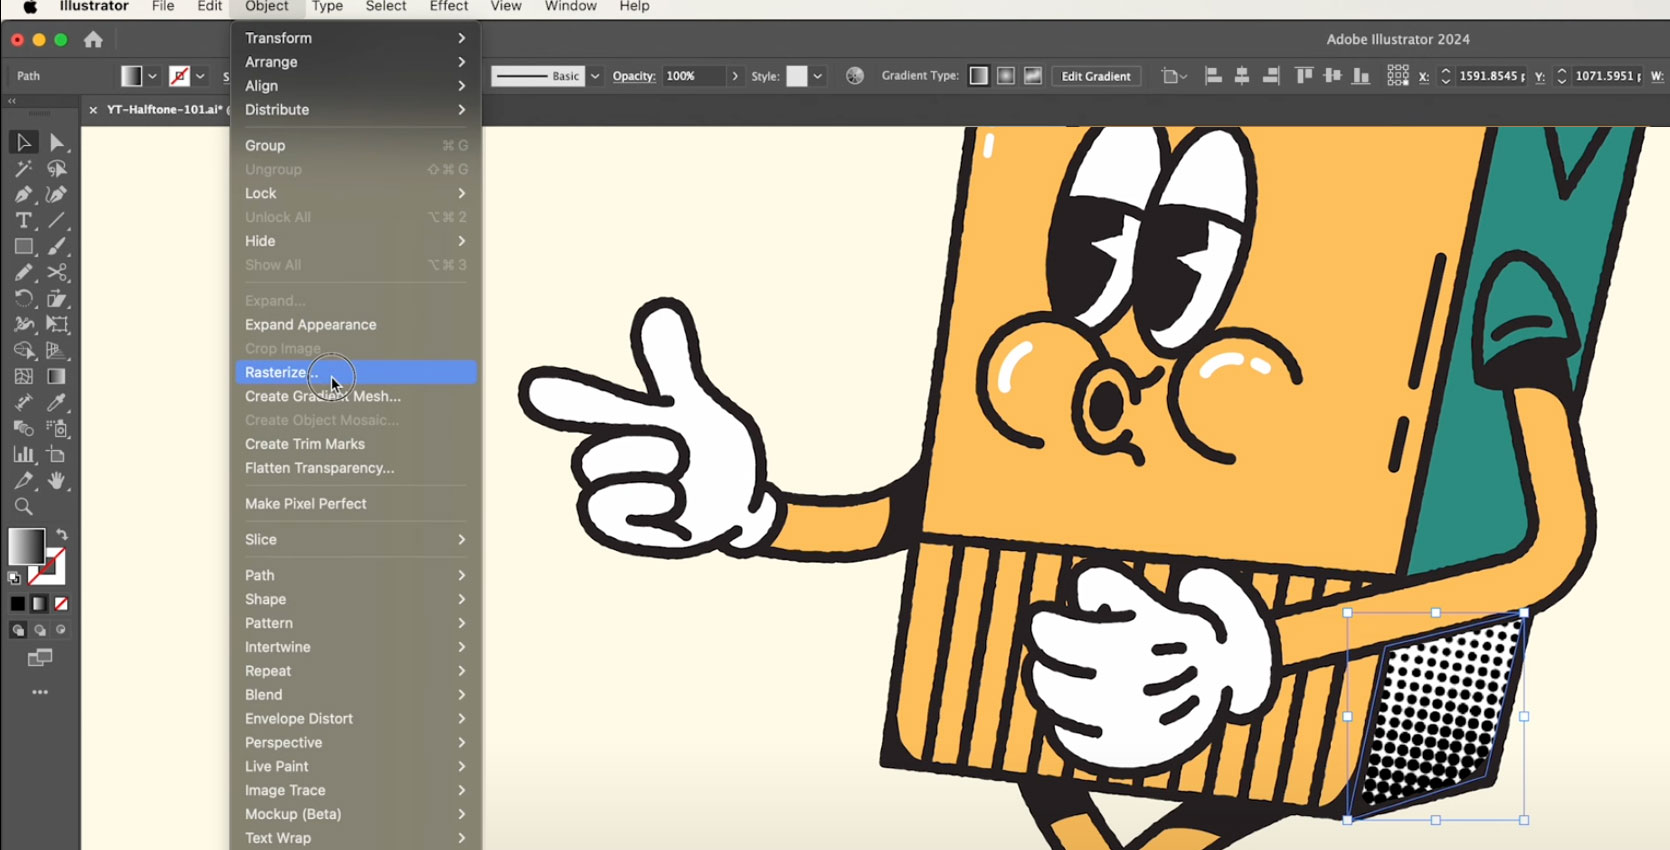
Task: Set gradient type to Linear
Action: [x=979, y=76]
